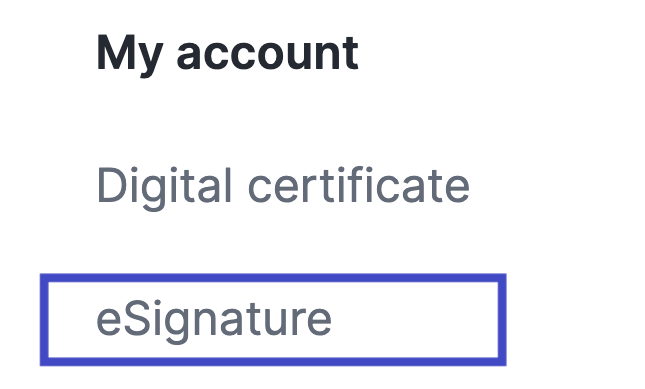Select Digital certificate in sidebar
645x389 pixels.
point(283,187)
